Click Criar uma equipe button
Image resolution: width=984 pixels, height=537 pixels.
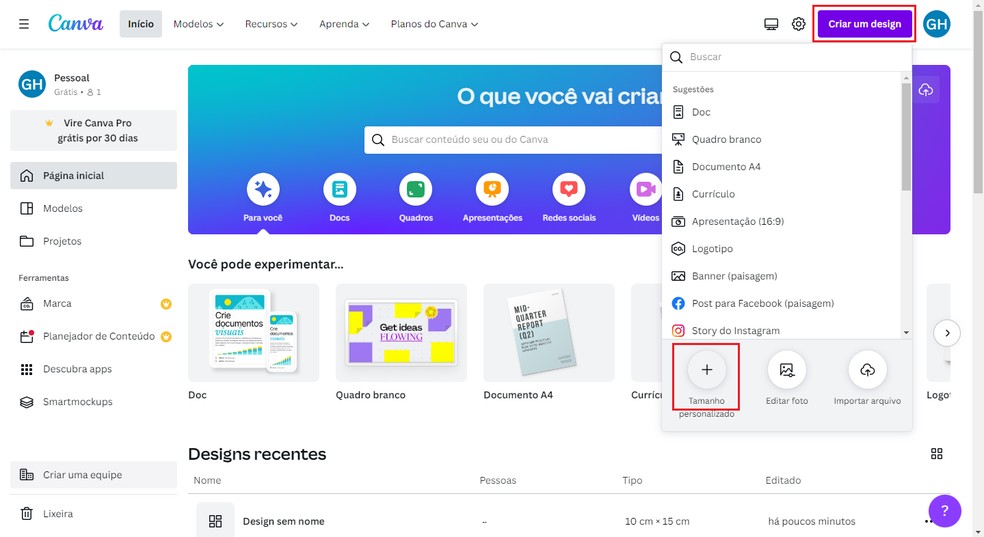94,475
